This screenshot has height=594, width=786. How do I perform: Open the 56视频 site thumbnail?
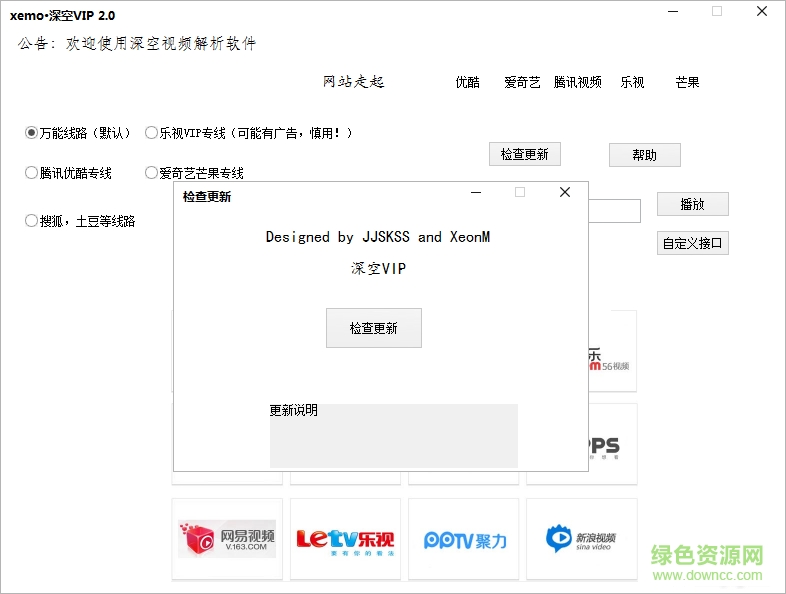[x=613, y=351]
